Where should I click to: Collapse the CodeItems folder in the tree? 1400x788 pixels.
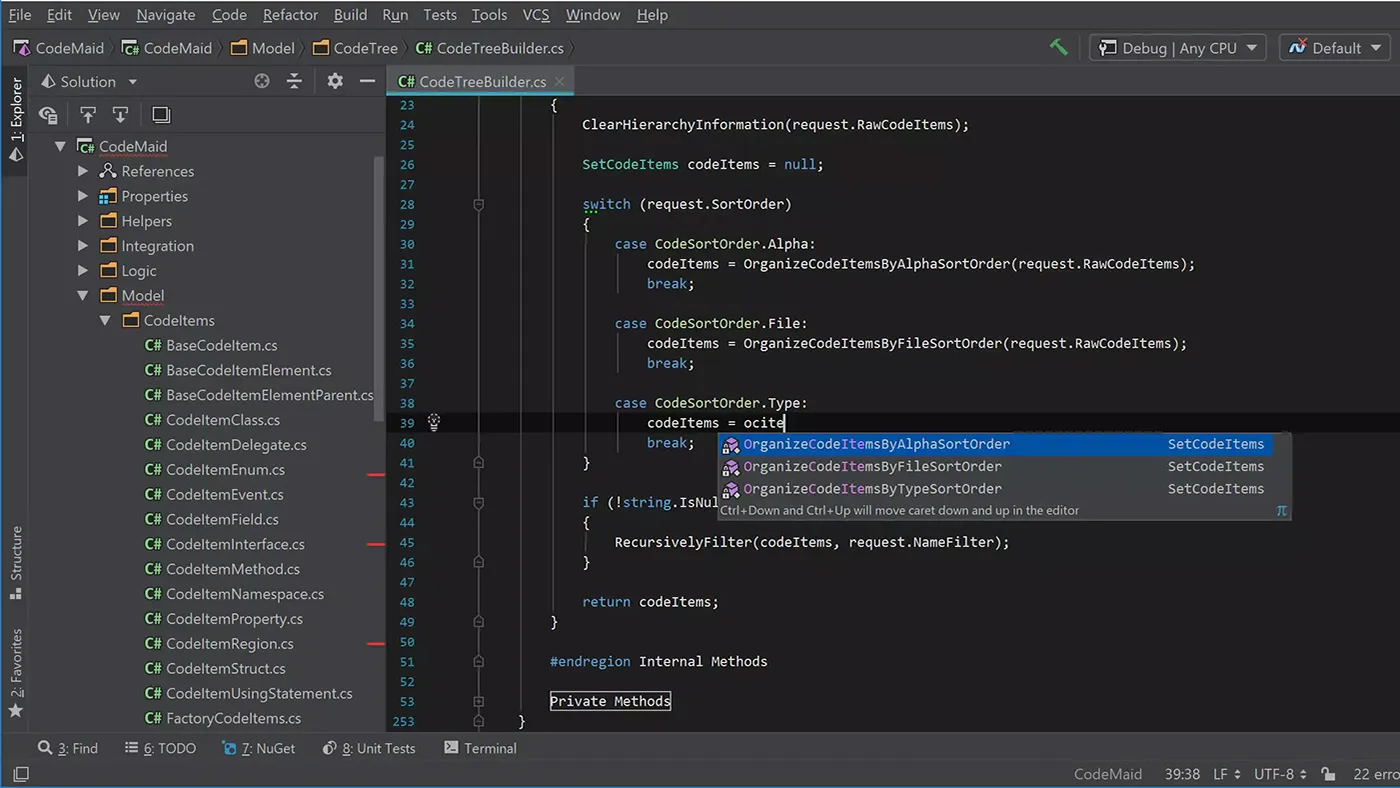[x=105, y=320]
